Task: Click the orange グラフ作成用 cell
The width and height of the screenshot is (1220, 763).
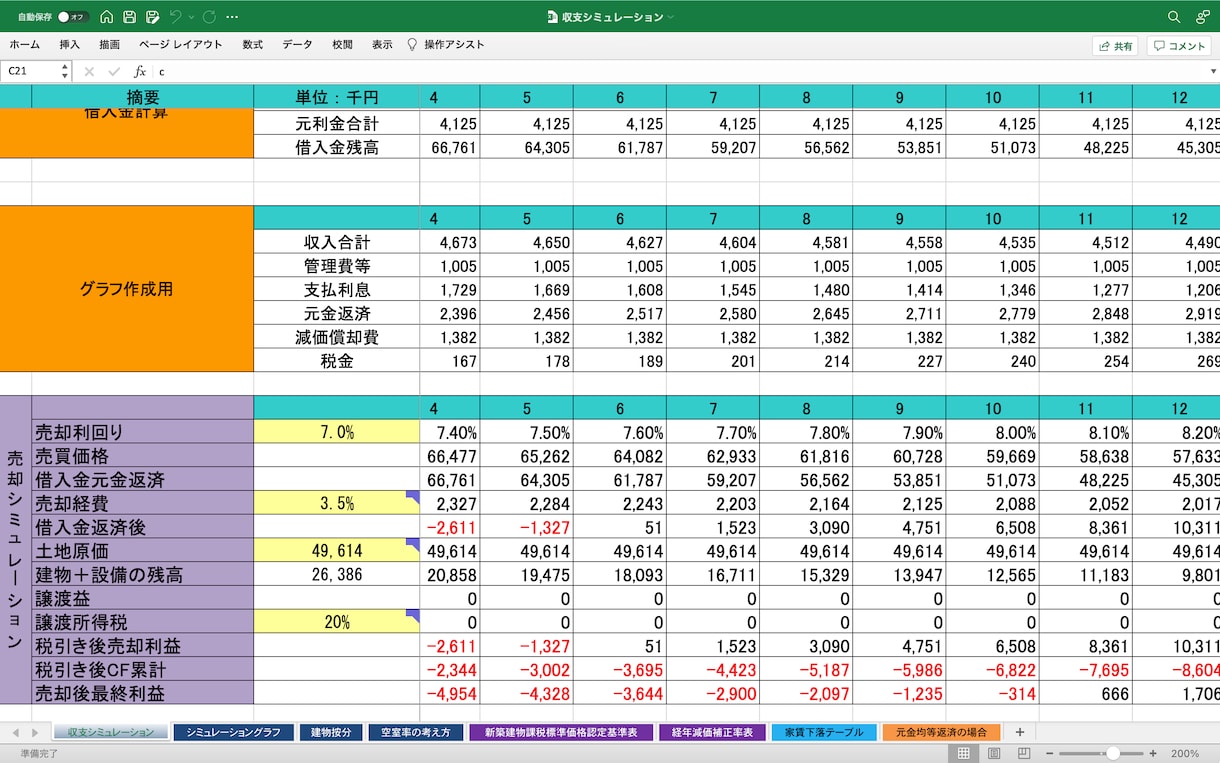Action: pyautogui.click(x=126, y=289)
